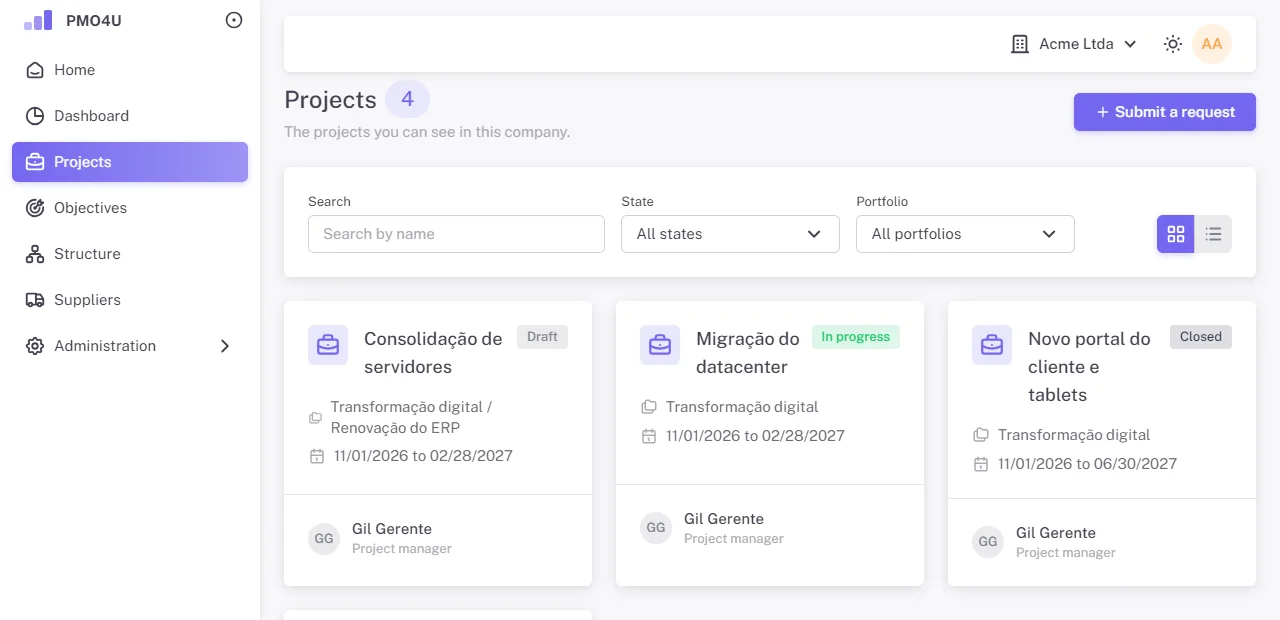Open the Consolidação de servidores project title
This screenshot has width=1280, height=620.
(x=433, y=353)
